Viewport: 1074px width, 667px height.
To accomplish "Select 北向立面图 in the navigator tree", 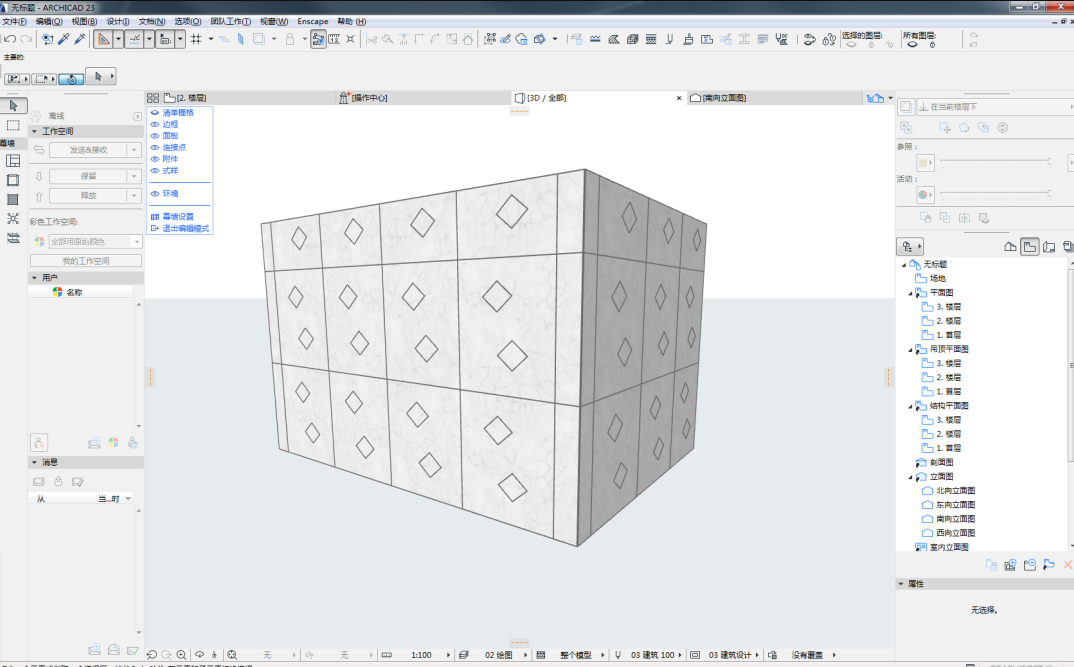I will pyautogui.click(x=956, y=490).
